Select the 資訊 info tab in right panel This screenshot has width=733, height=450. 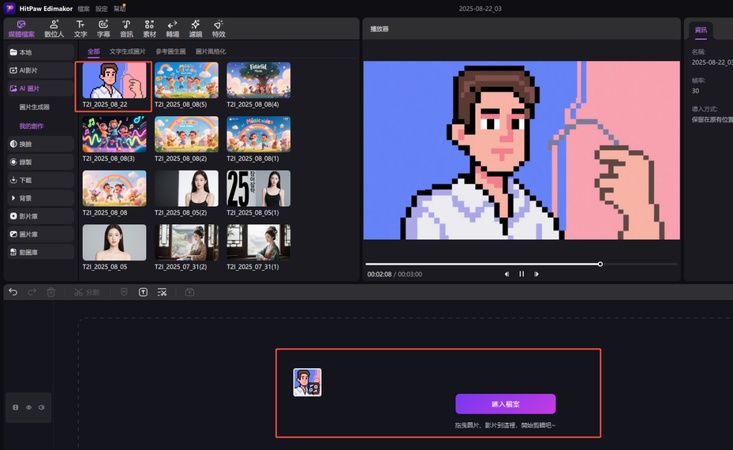[701, 30]
